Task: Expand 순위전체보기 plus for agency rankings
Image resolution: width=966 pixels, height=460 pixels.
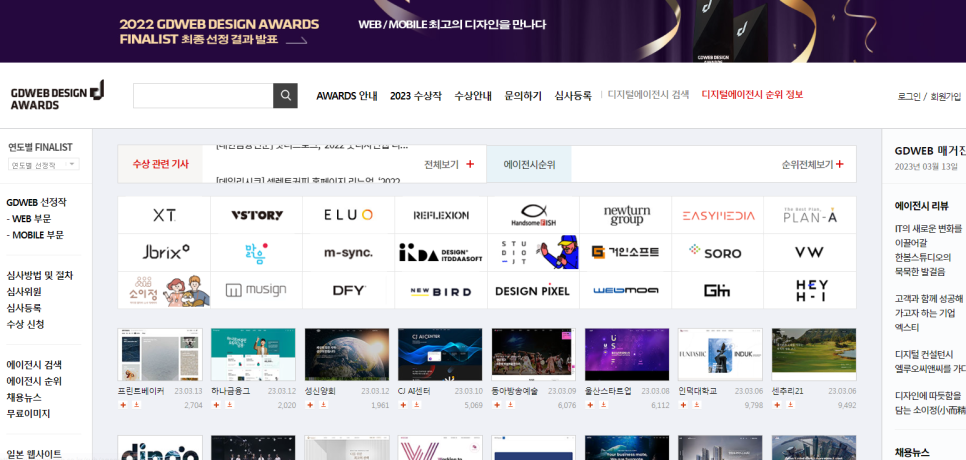Action: click(839, 164)
